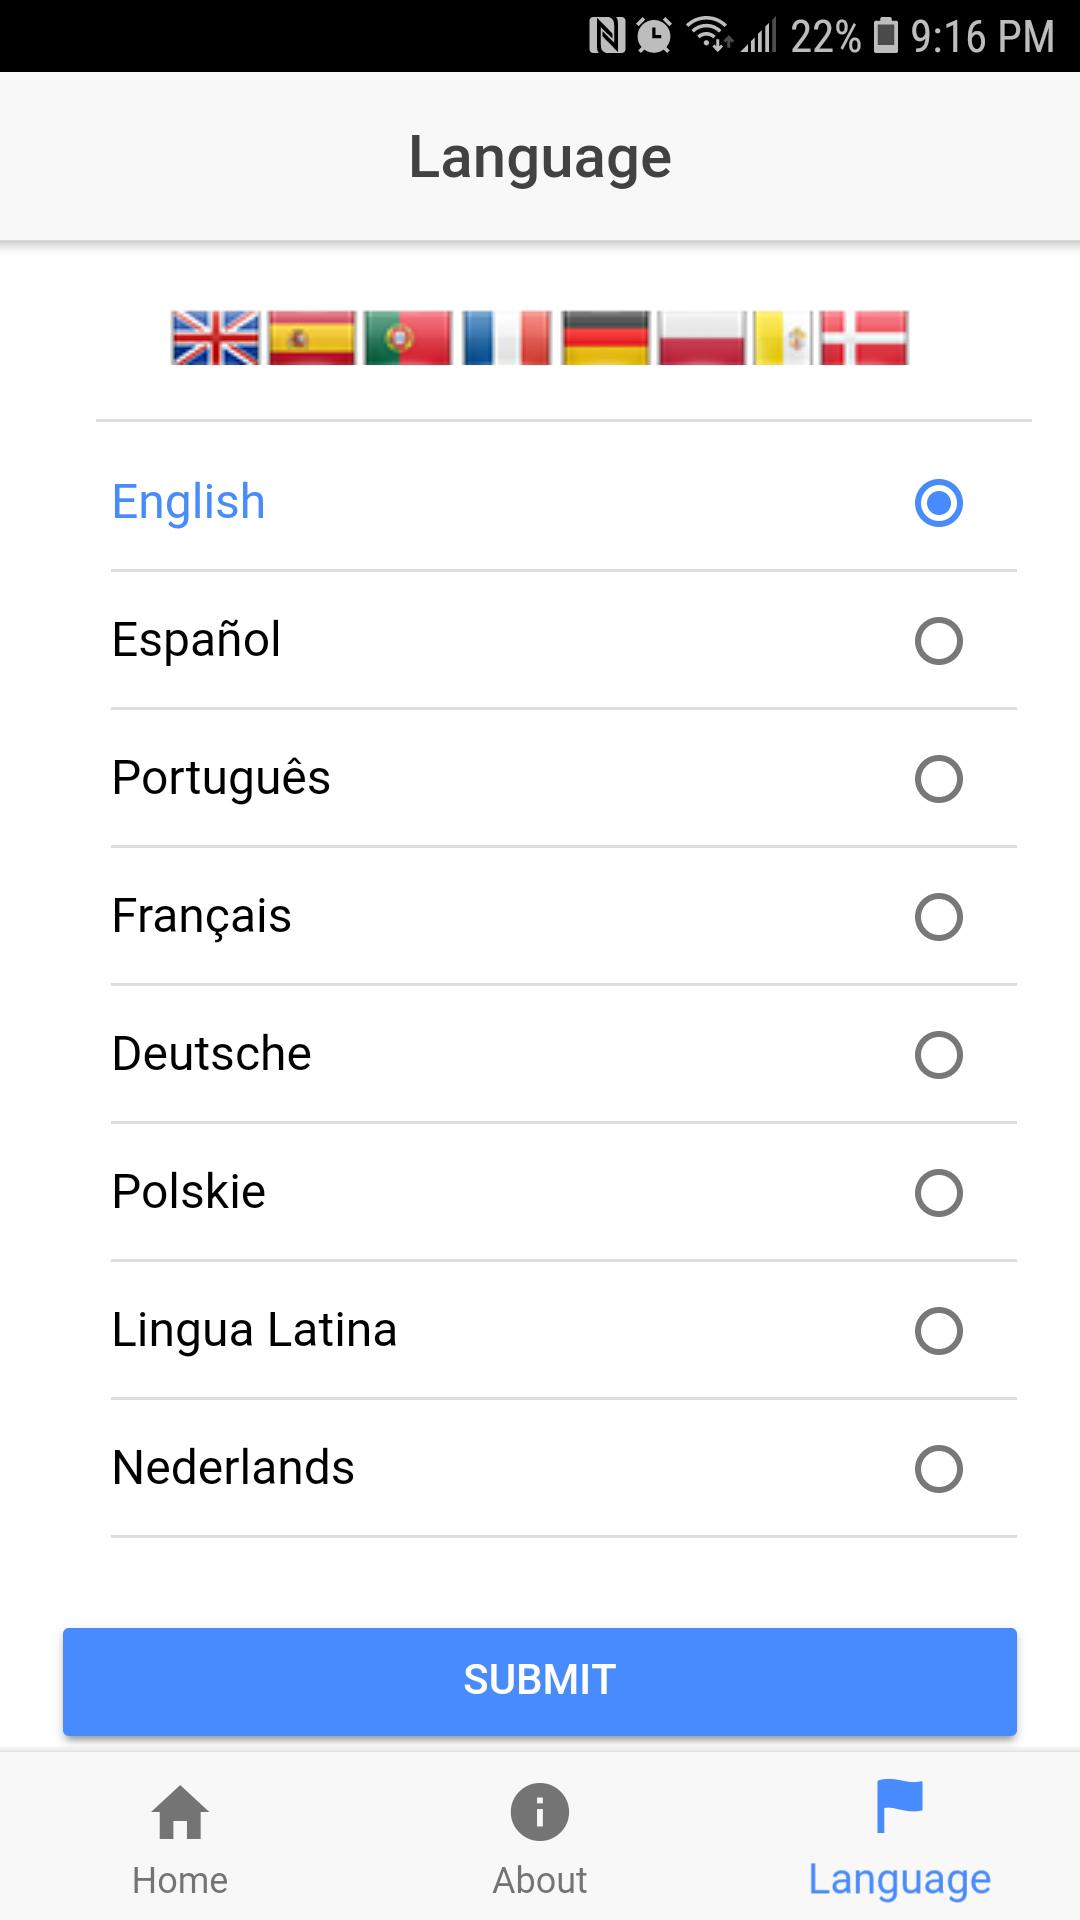Switch to the About tab
Screen dimensions: 1080x1920
(x=540, y=1838)
